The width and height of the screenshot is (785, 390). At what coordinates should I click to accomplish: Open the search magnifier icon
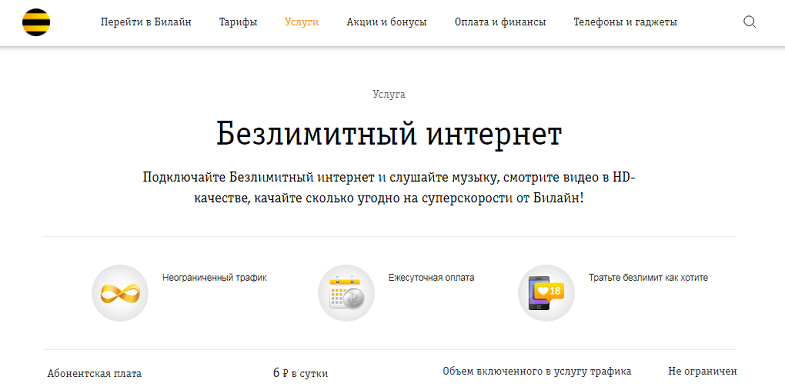(749, 22)
